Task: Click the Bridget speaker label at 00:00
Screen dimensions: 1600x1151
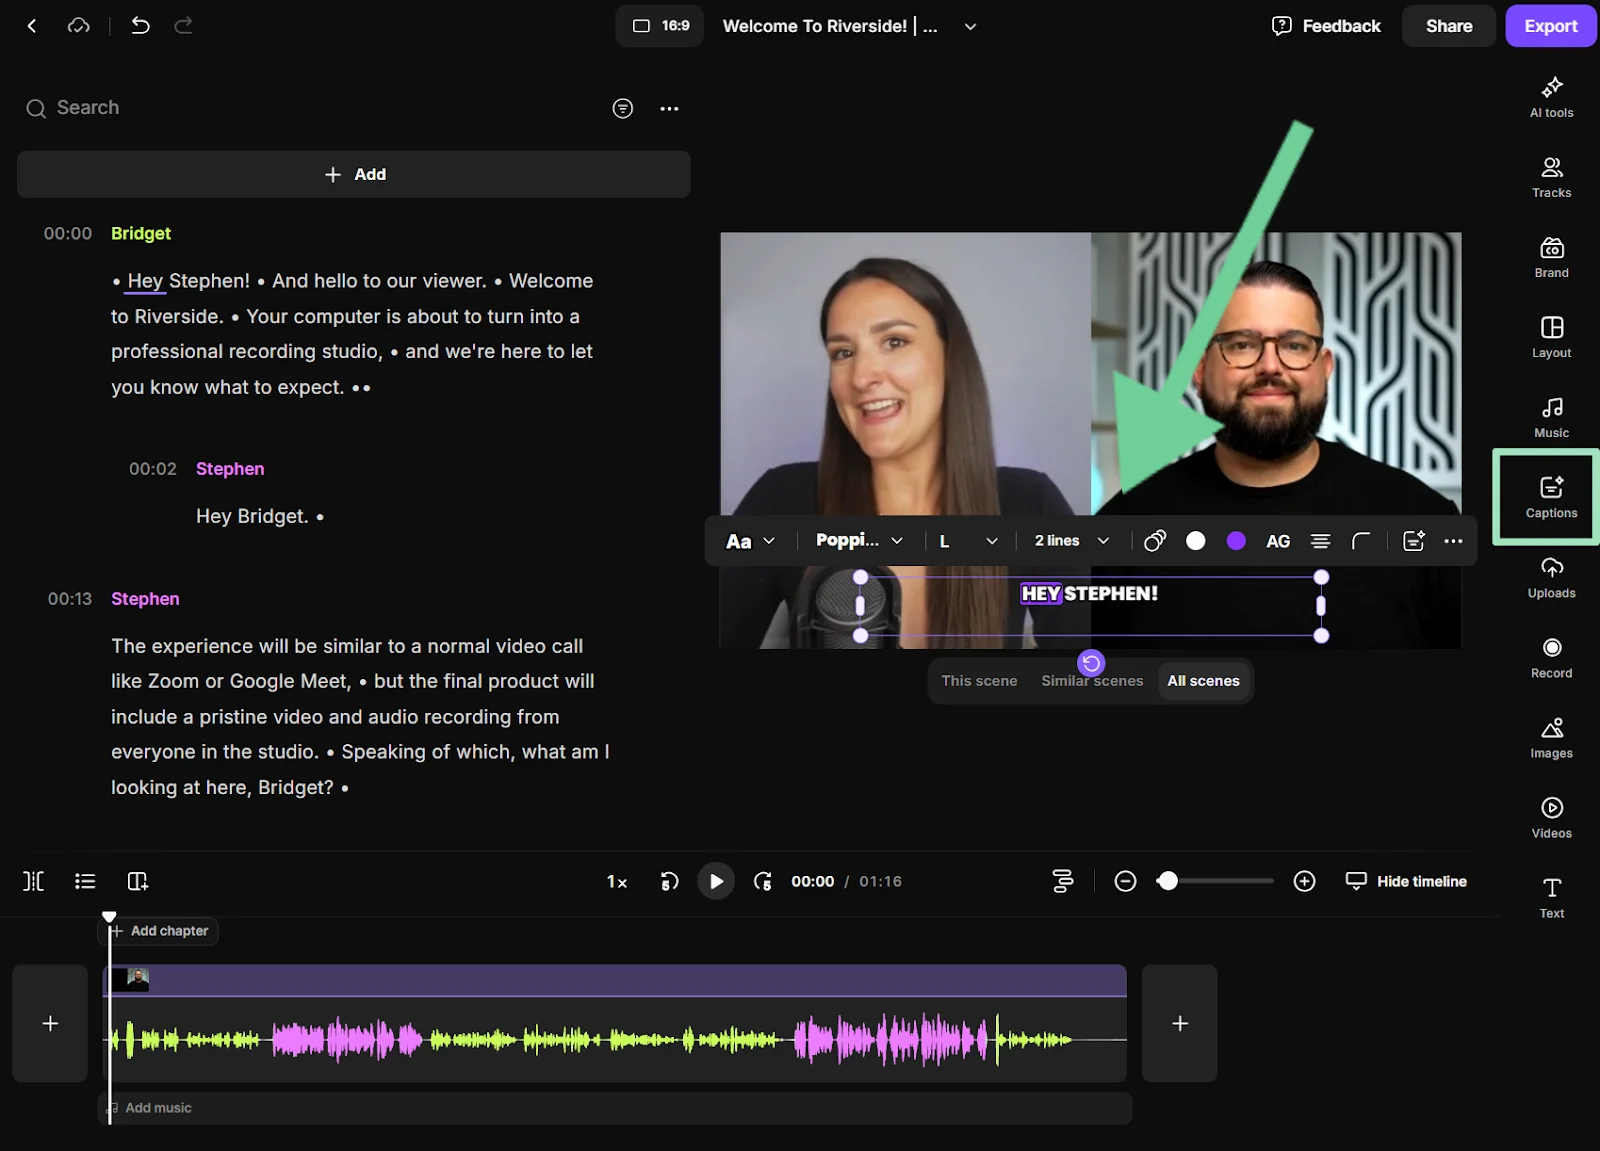Action: point(141,233)
